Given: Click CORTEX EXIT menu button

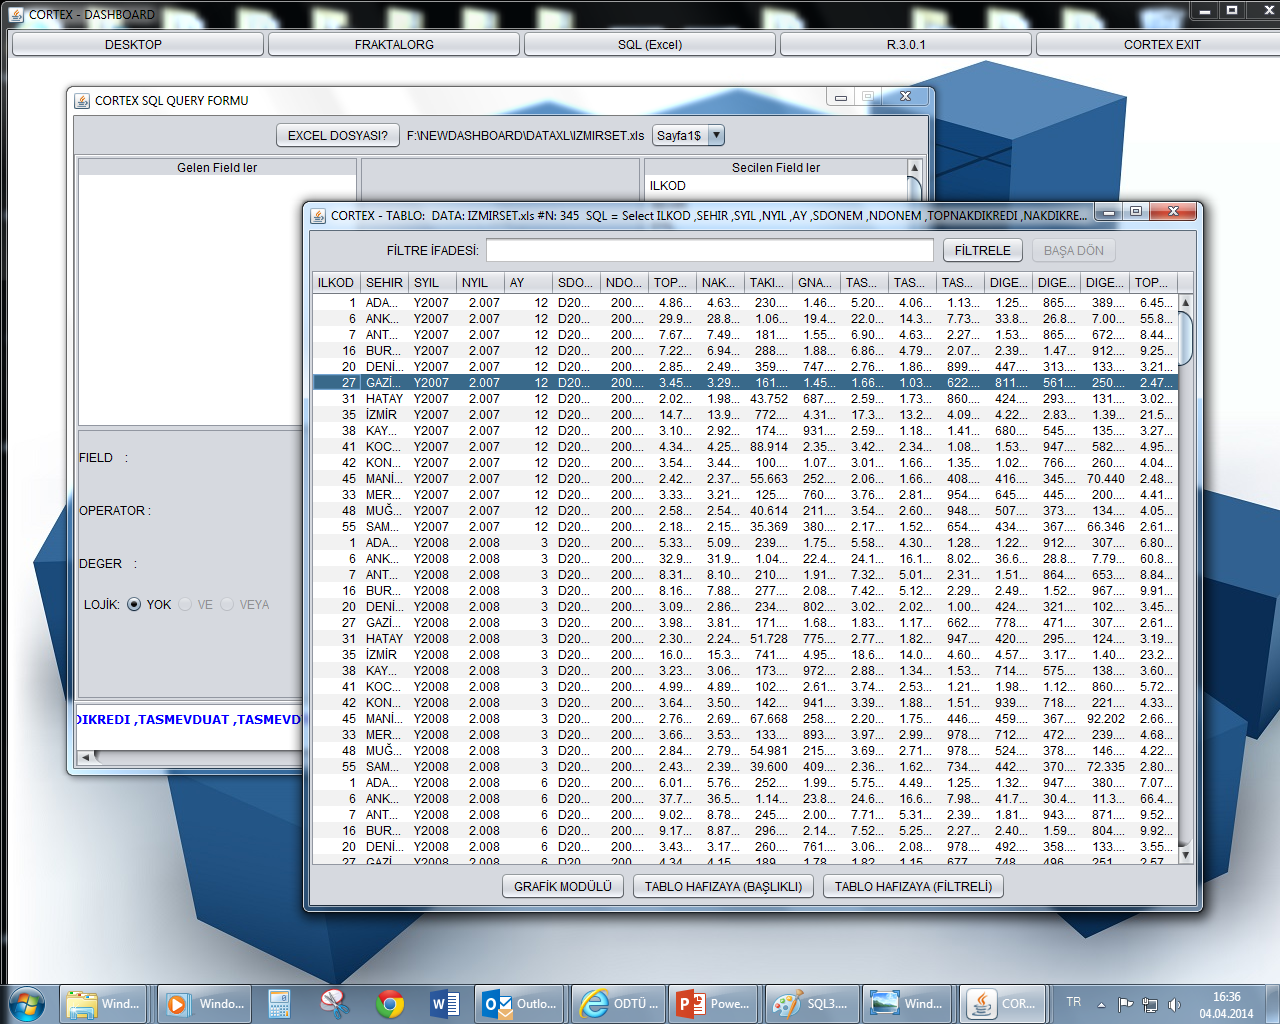Looking at the screenshot, I should point(1160,44).
